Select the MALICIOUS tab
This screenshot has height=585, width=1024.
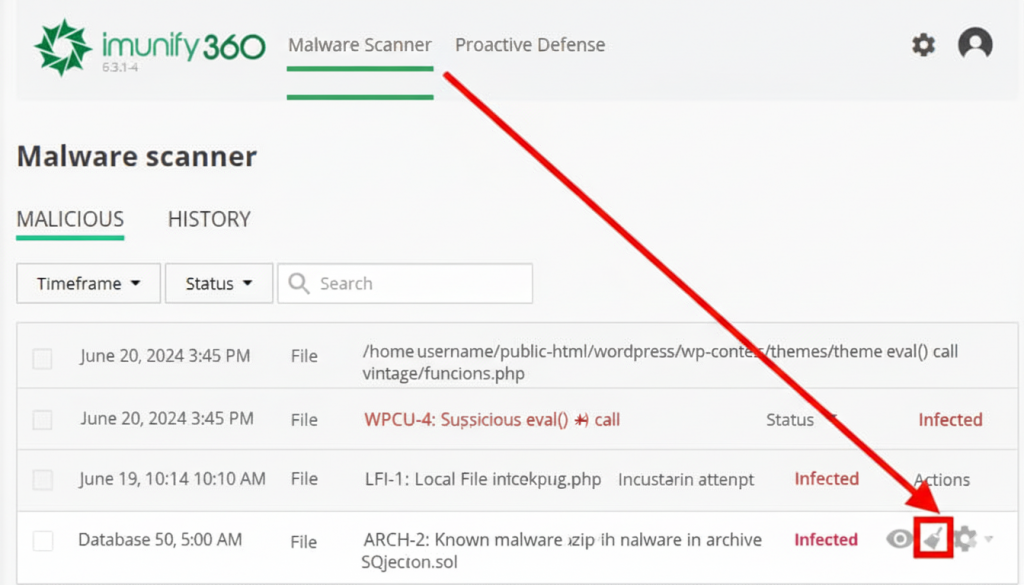point(70,219)
